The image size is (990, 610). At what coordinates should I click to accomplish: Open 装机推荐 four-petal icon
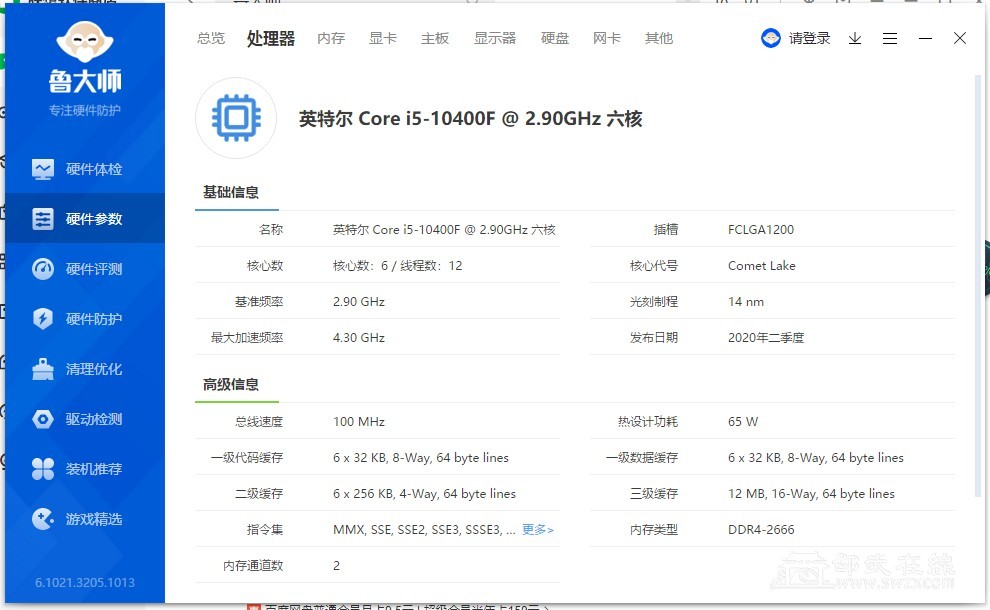point(43,469)
